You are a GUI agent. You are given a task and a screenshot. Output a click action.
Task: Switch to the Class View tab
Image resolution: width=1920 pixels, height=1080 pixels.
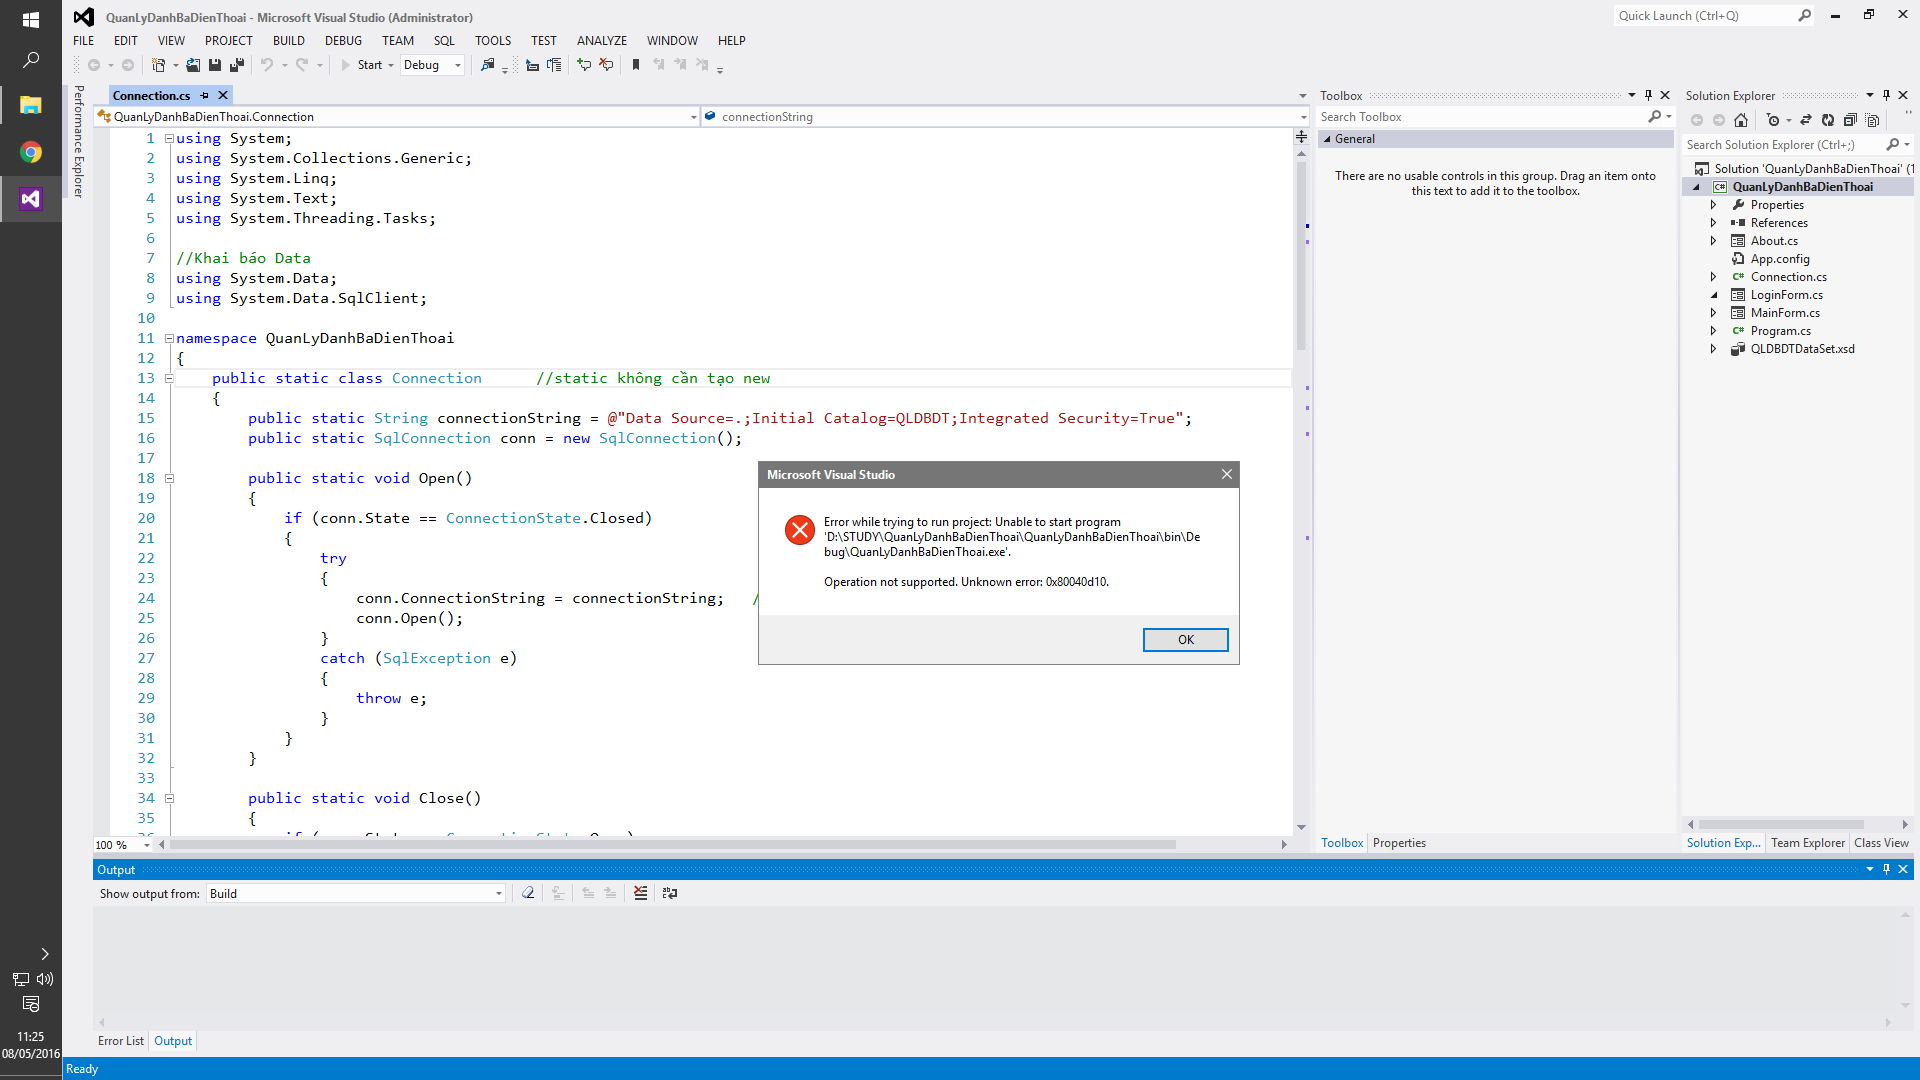pyautogui.click(x=1881, y=843)
